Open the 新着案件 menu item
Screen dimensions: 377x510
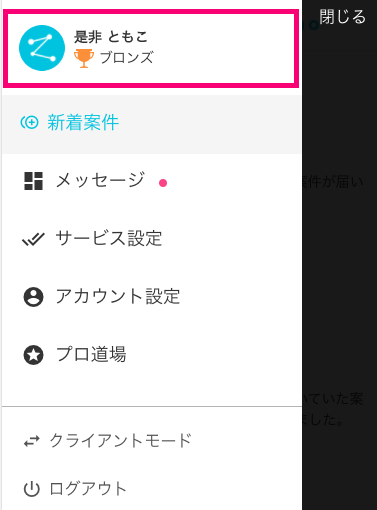[152, 124]
